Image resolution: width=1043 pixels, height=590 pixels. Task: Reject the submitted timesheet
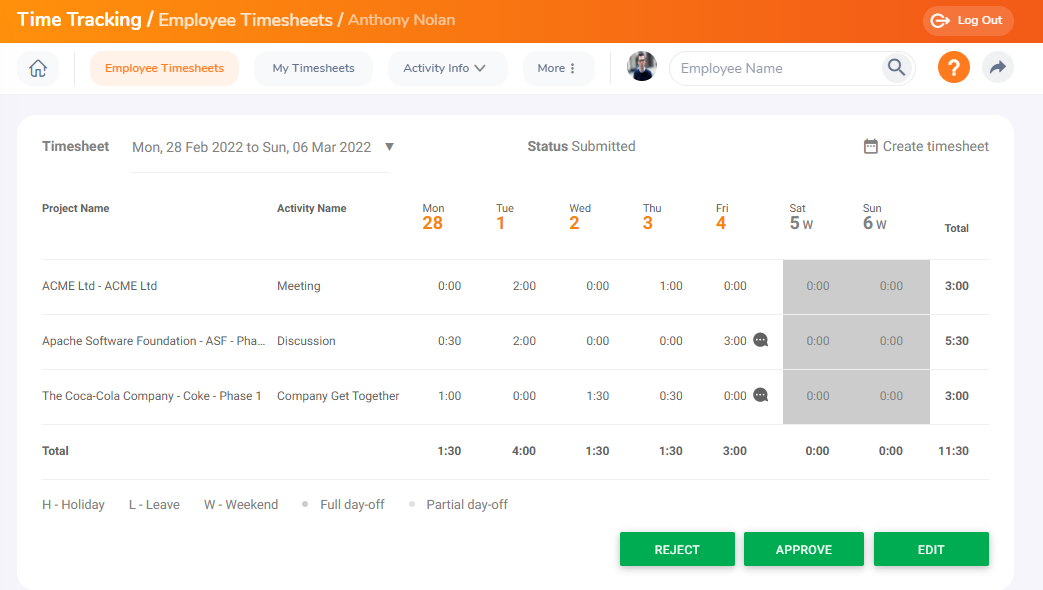click(677, 549)
